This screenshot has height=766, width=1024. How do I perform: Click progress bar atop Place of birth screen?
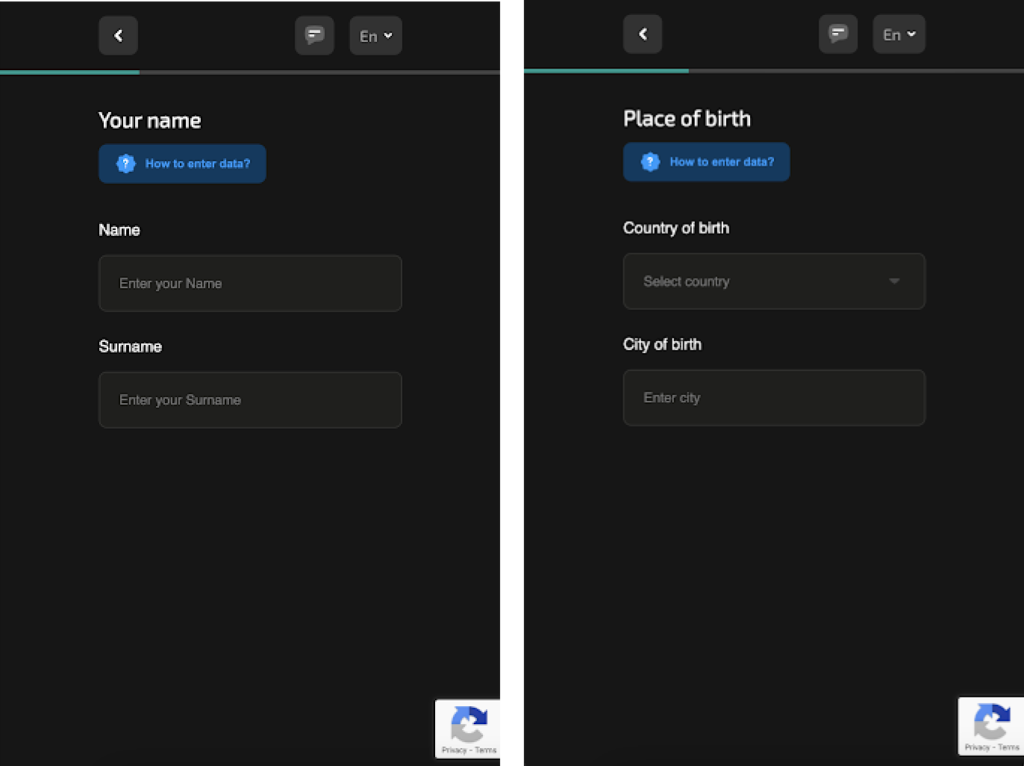pos(773,71)
